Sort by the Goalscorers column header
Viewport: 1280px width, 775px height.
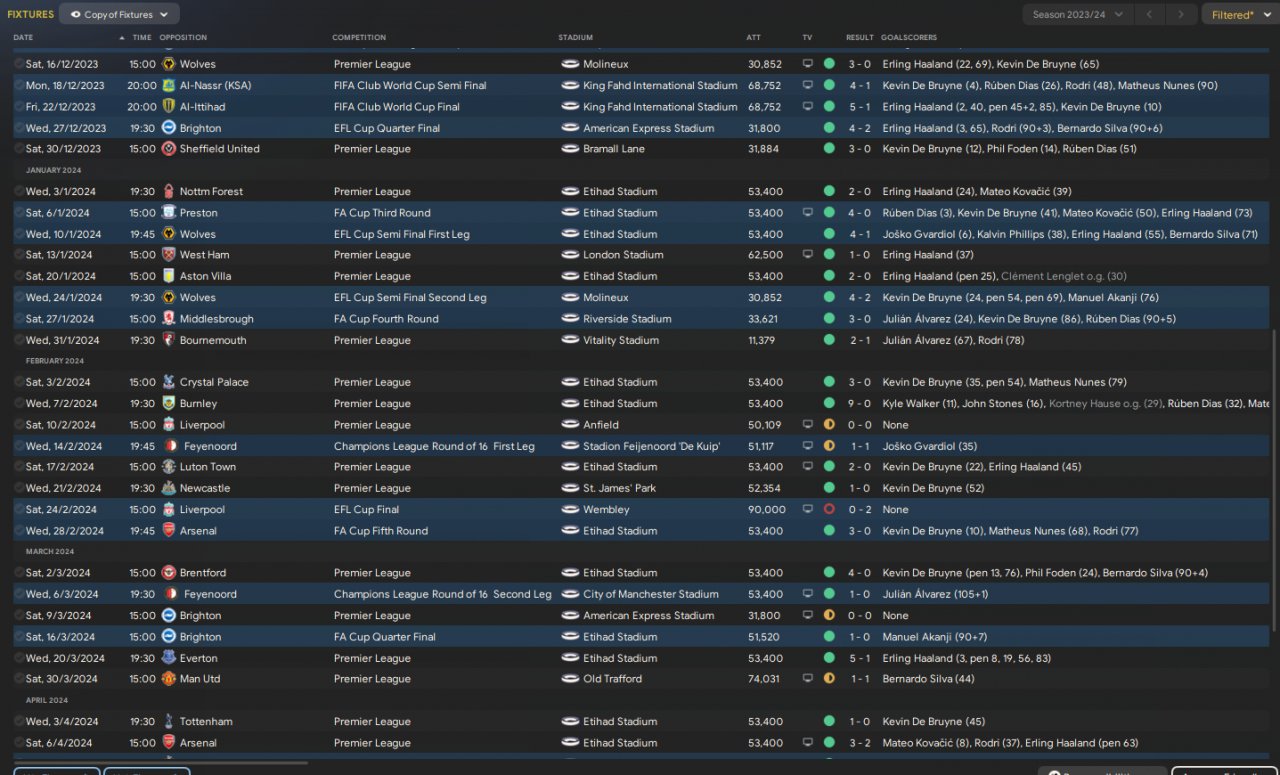pyautogui.click(x=909, y=38)
